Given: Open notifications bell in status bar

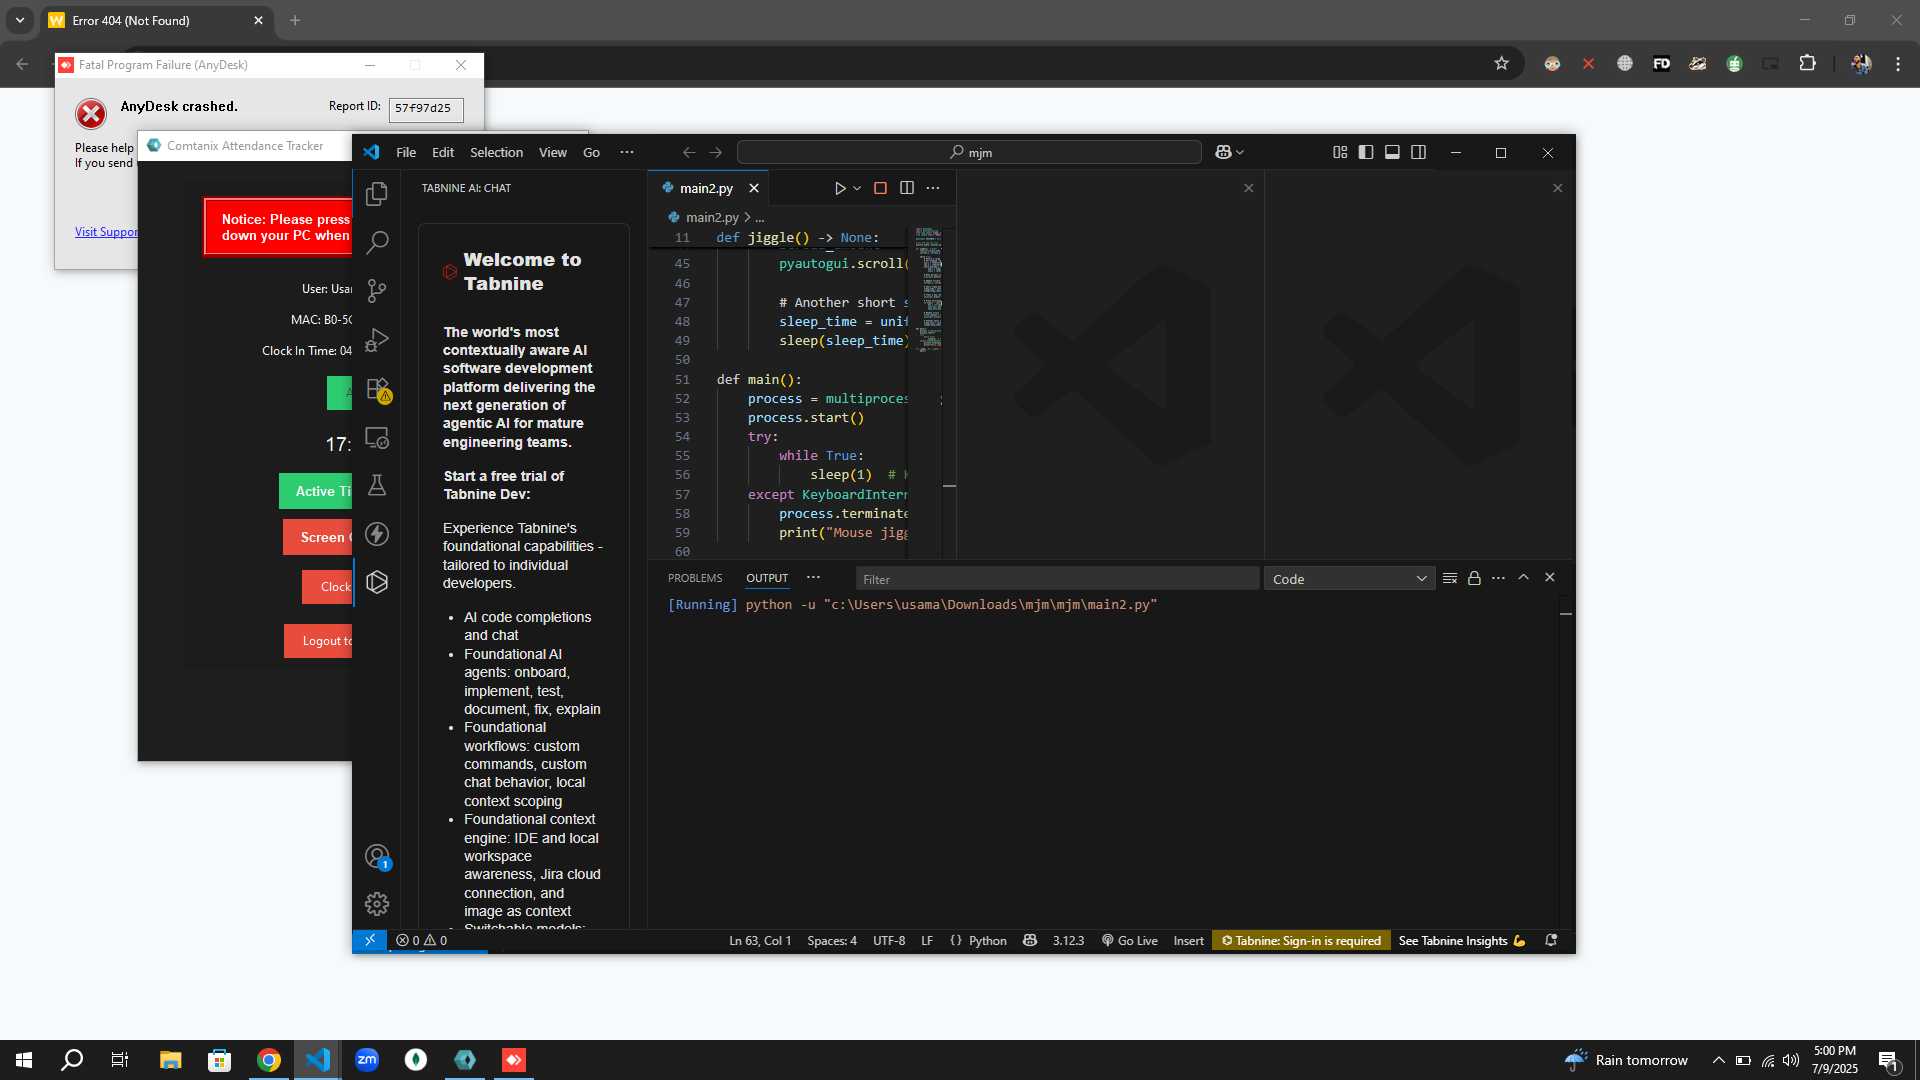Looking at the screenshot, I should coord(1552,940).
